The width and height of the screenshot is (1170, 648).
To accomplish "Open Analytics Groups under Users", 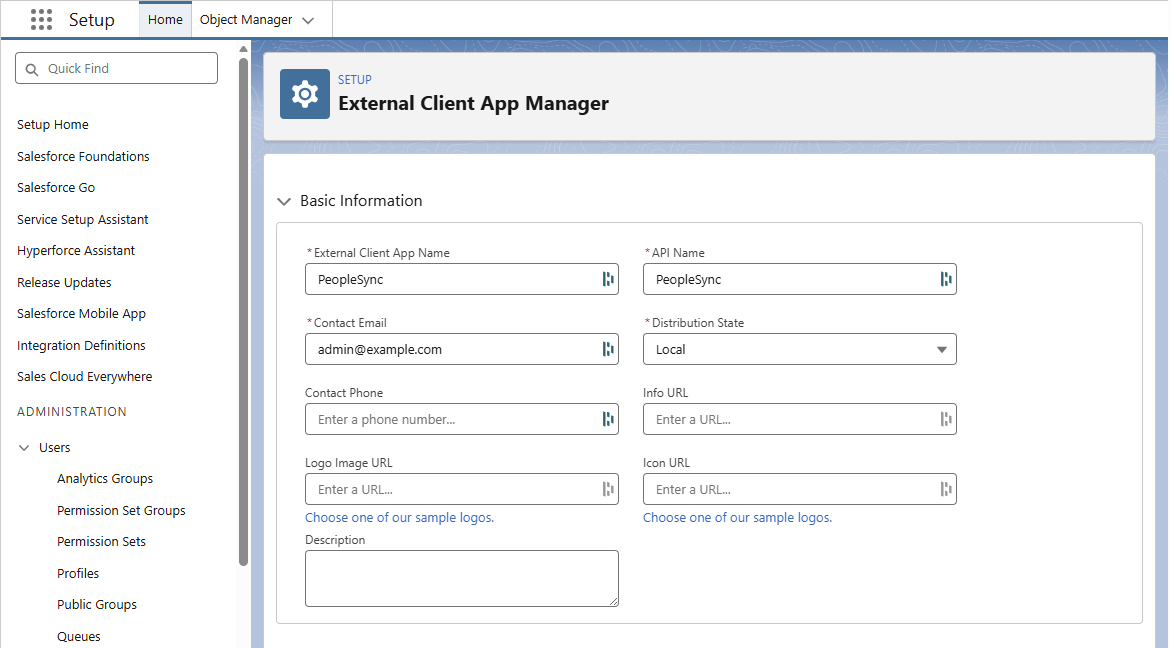I will point(105,479).
